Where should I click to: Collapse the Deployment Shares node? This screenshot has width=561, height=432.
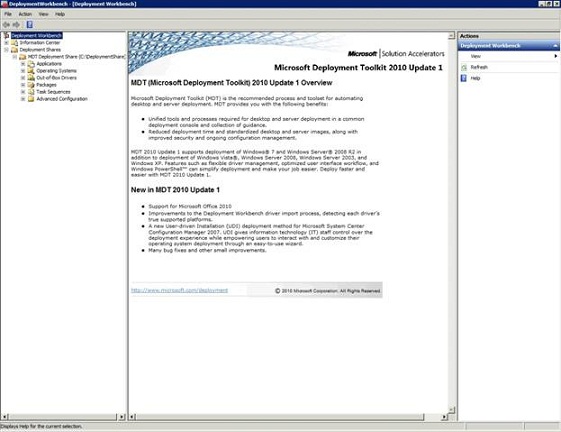click(x=6, y=50)
